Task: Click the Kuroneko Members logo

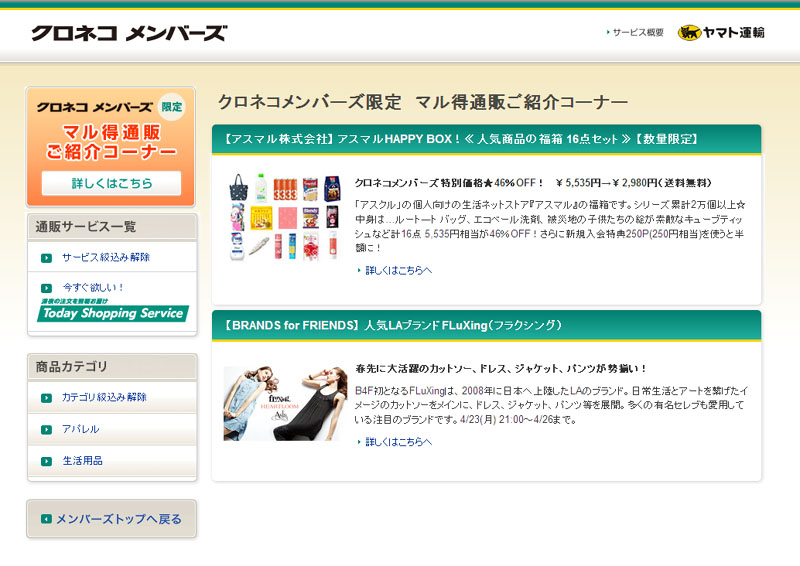Action: tap(128, 33)
